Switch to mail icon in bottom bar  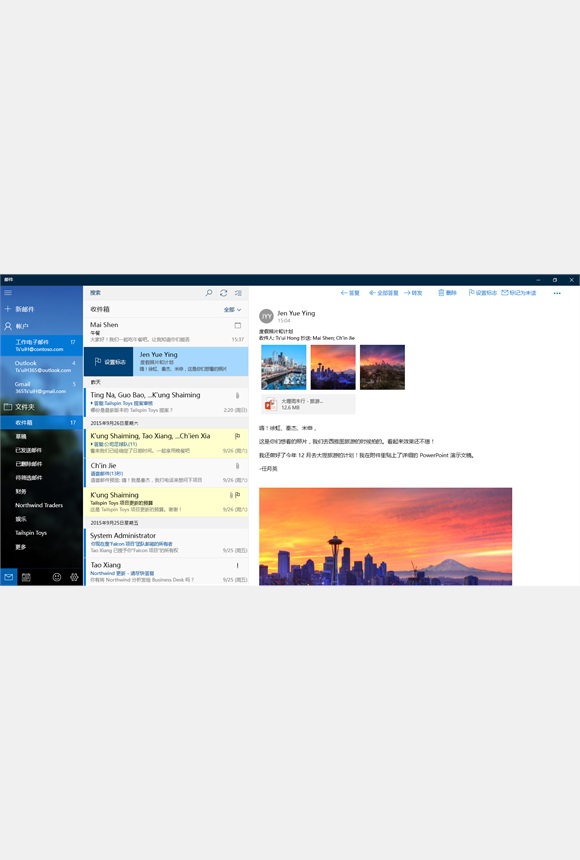(x=8, y=577)
